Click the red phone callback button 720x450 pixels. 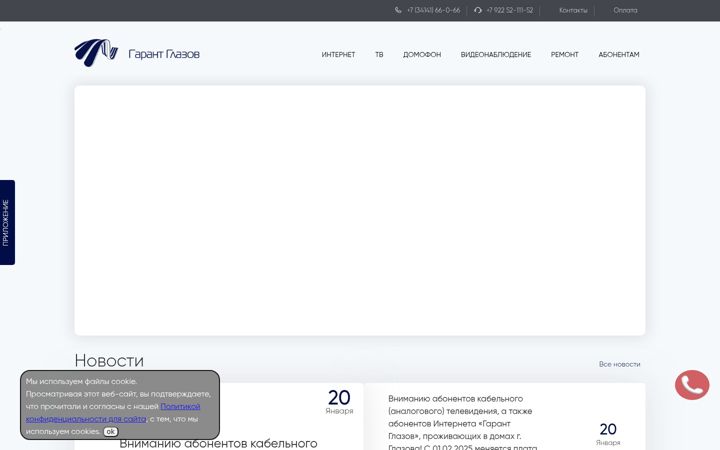click(692, 385)
